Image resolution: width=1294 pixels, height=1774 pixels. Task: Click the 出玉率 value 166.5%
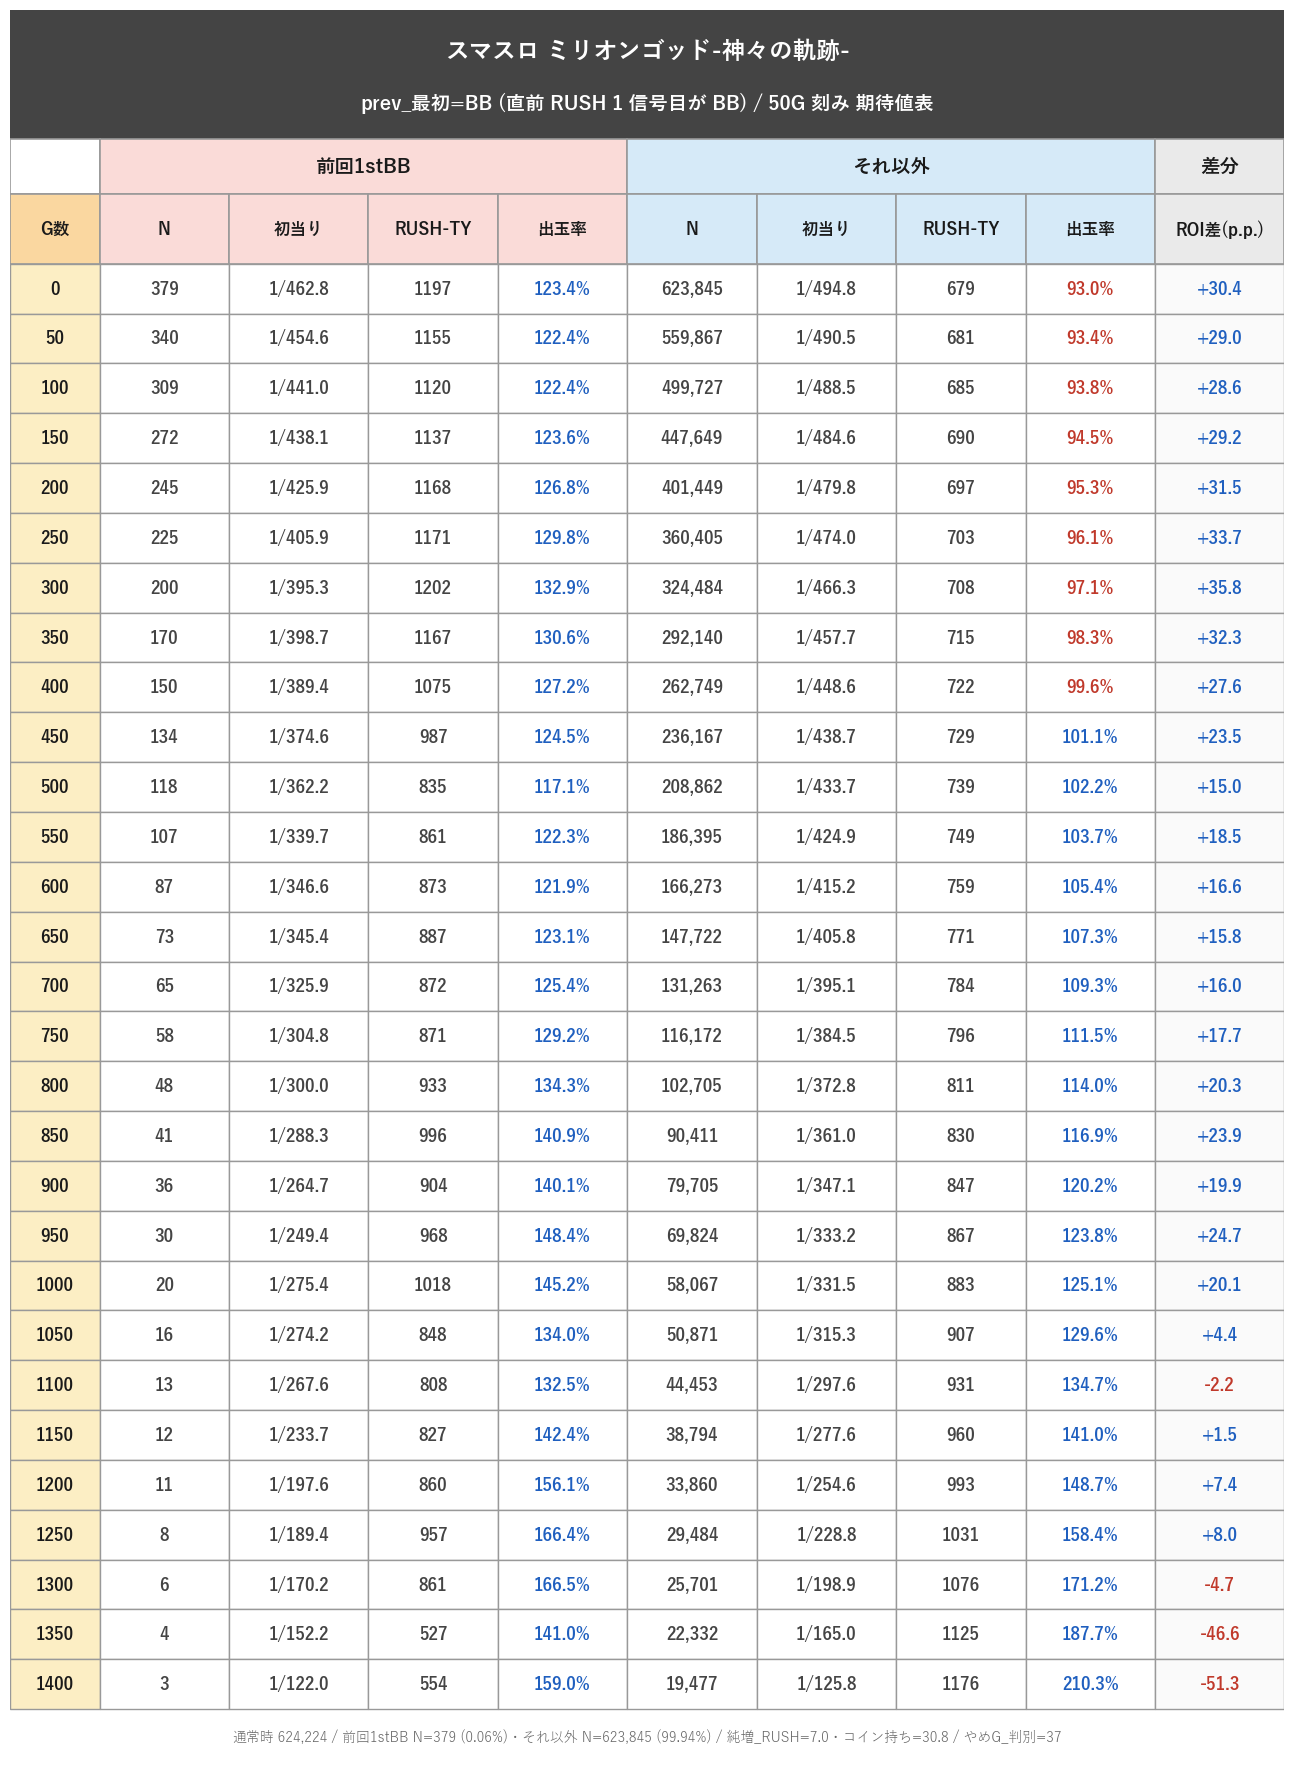pos(562,1585)
